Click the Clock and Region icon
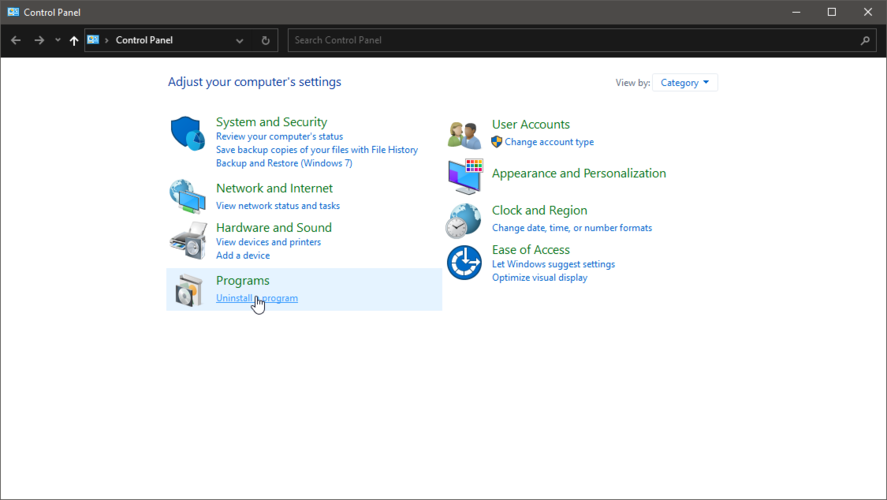The height and width of the screenshot is (500, 887). 464,220
